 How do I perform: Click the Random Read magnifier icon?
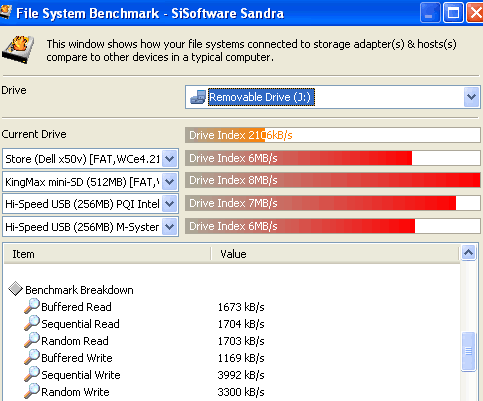32,340
